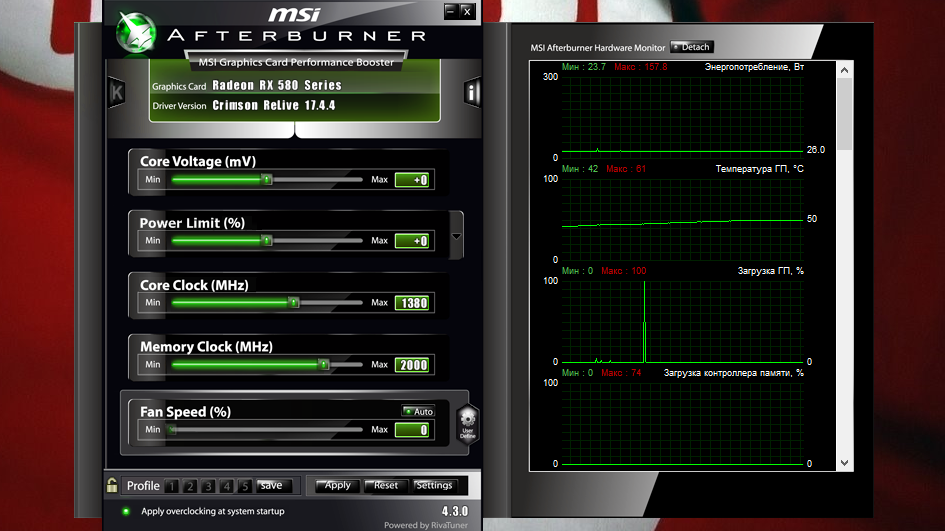Screen dimensions: 945x531
Task: Click the hardware monitor scrollbar thumb
Action: 844,114
